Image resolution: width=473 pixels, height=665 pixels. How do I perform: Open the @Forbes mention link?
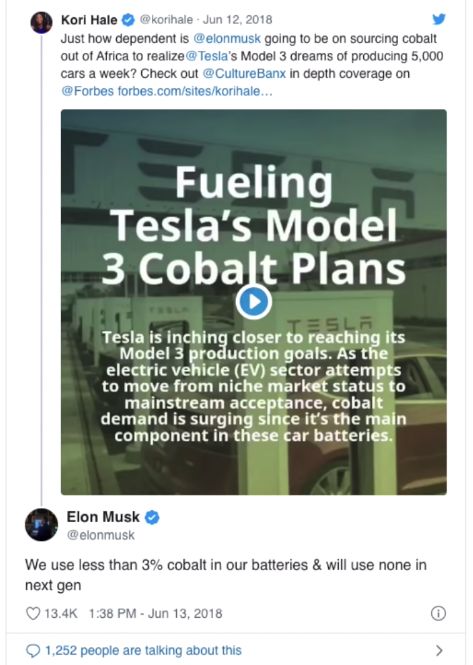pos(87,91)
